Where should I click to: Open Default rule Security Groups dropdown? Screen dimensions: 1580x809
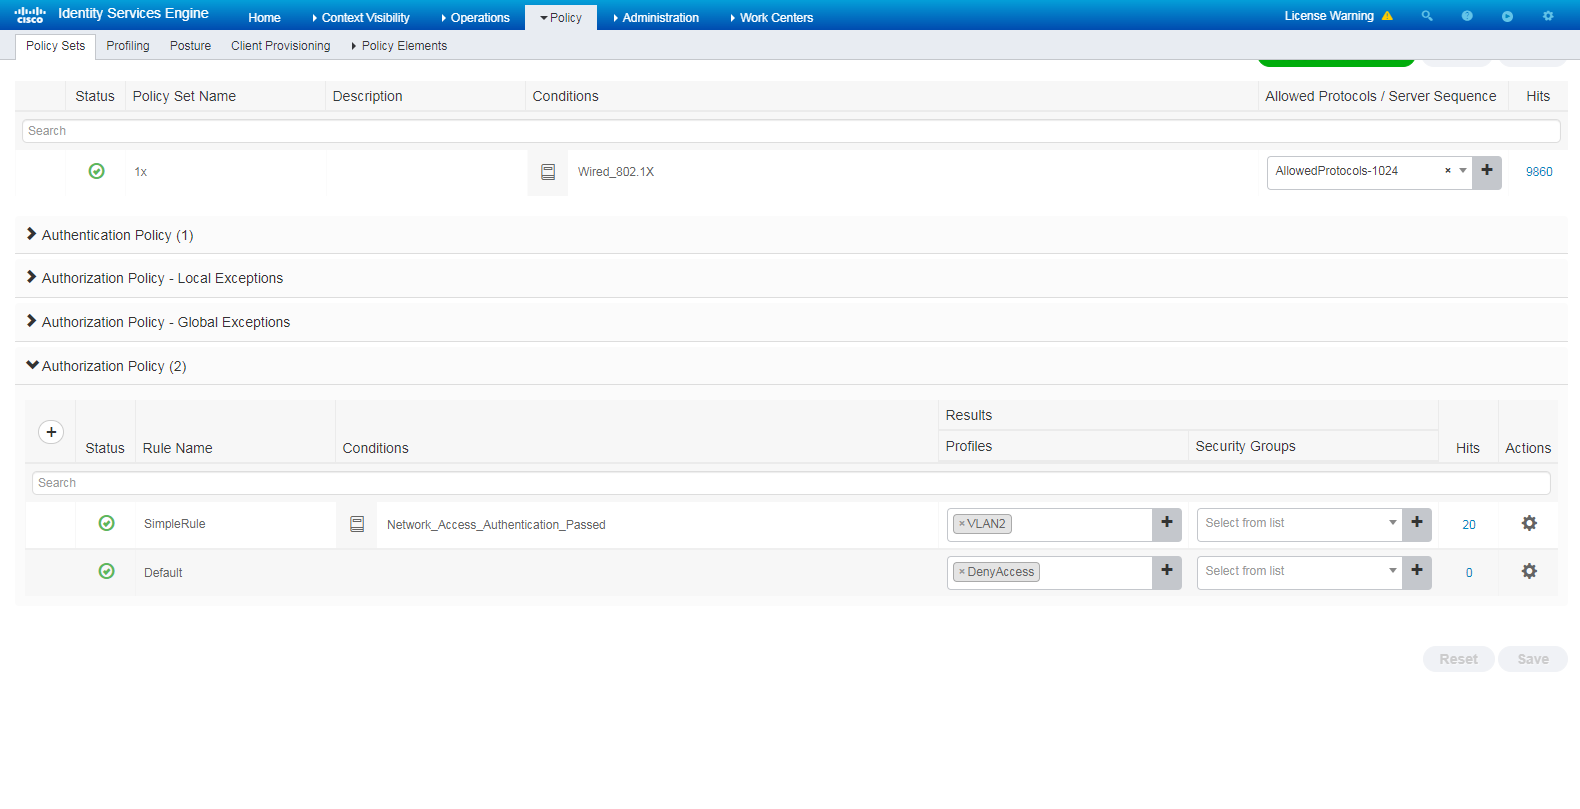pyautogui.click(x=1392, y=571)
